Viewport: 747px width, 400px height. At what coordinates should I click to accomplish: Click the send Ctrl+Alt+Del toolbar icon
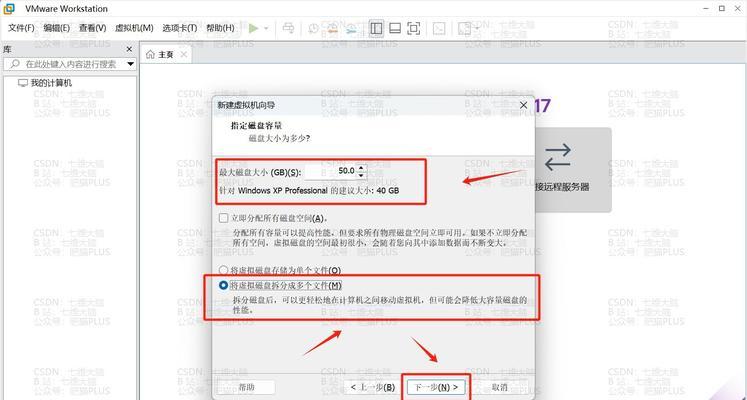pyautogui.click(x=288, y=29)
